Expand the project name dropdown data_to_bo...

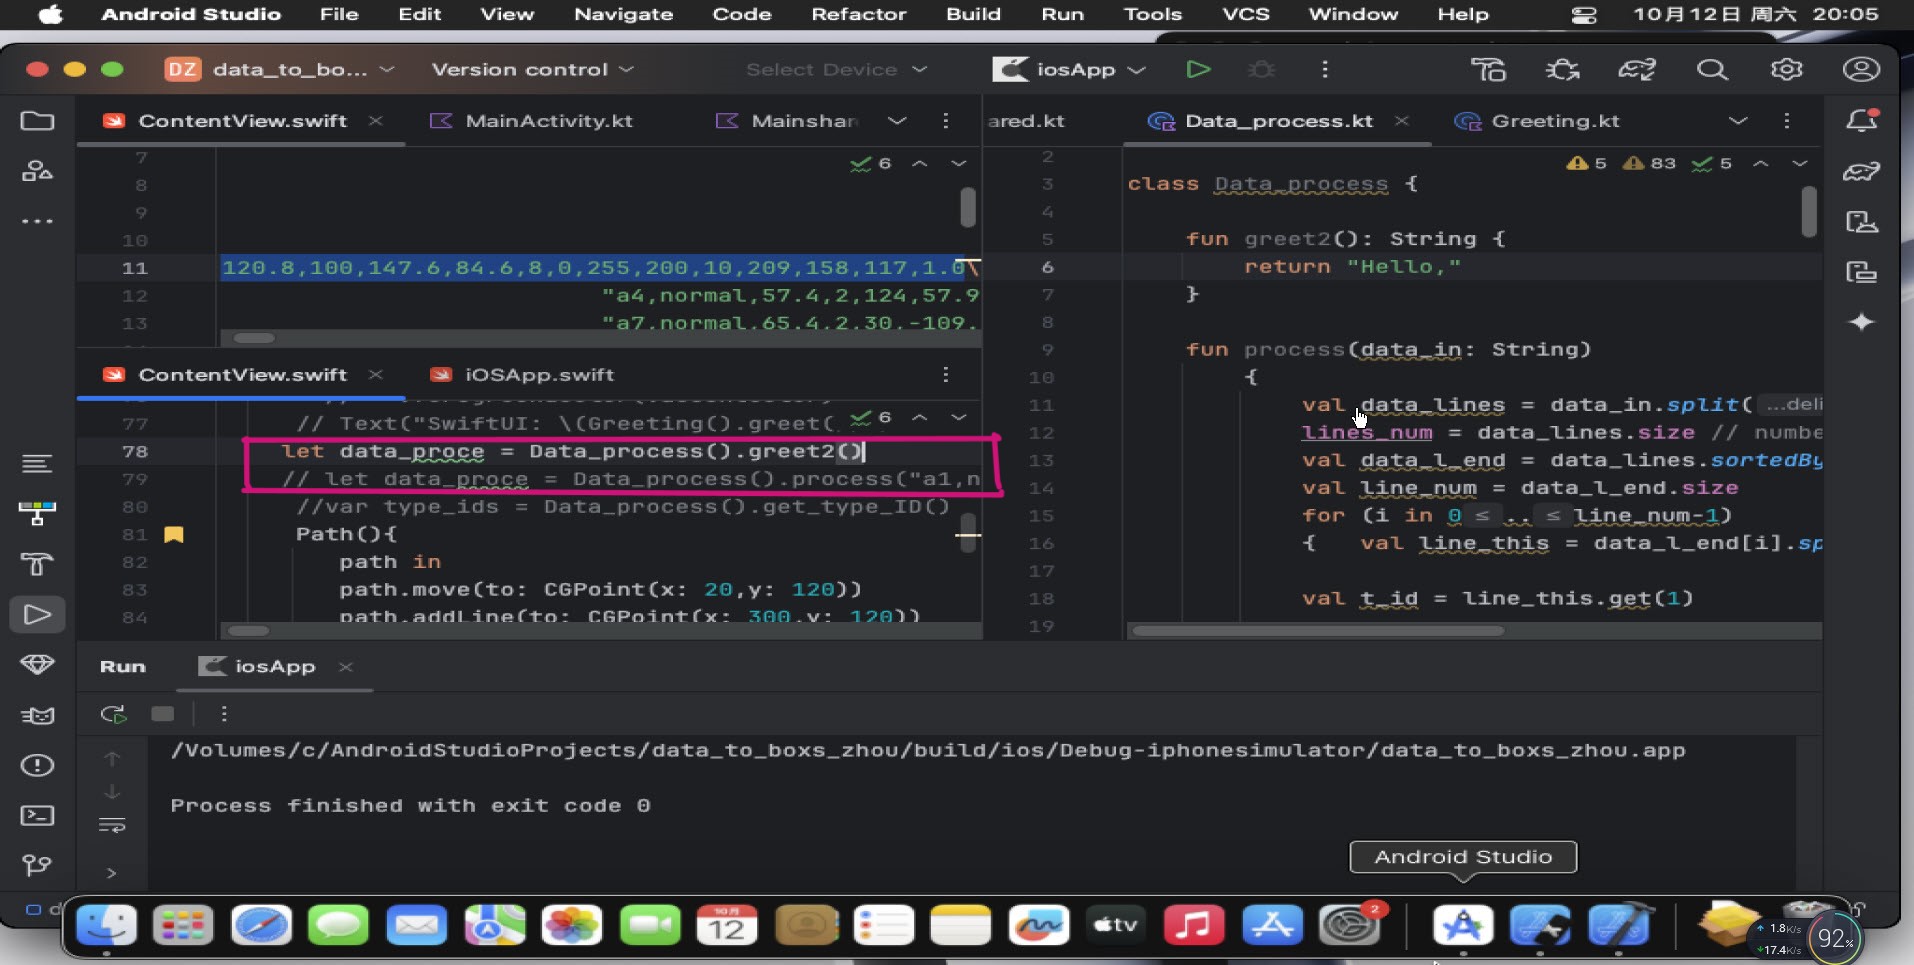280,69
